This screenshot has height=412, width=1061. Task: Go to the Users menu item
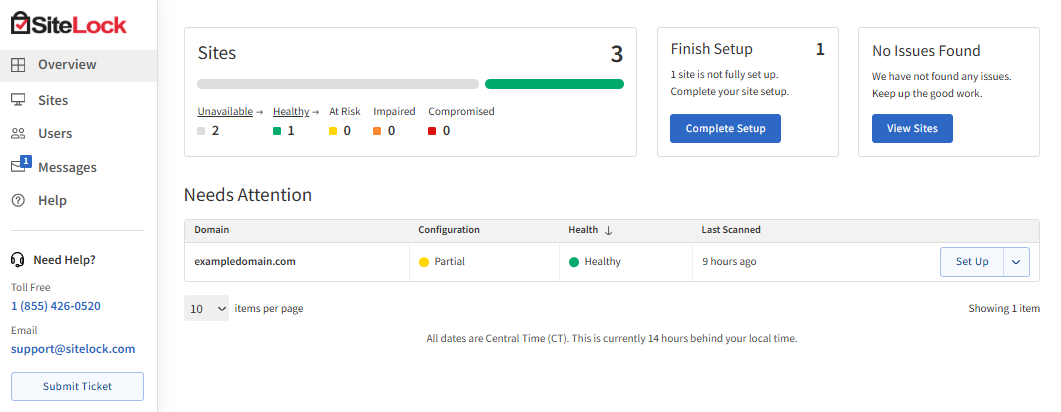55,134
